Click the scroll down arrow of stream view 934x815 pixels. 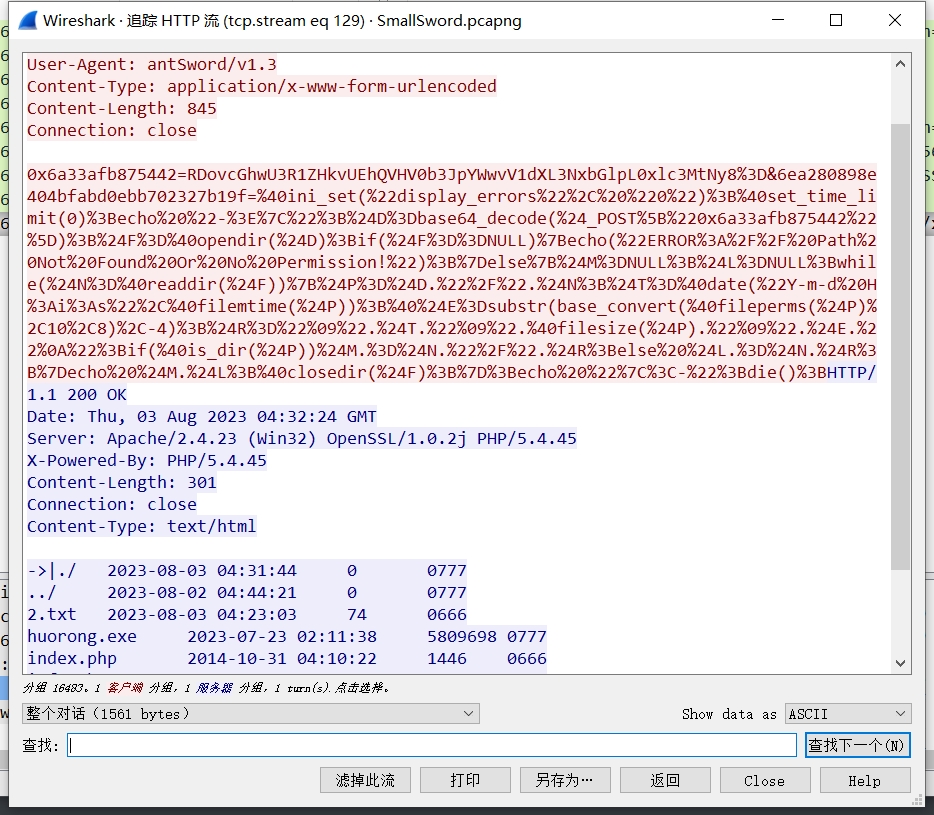point(901,663)
